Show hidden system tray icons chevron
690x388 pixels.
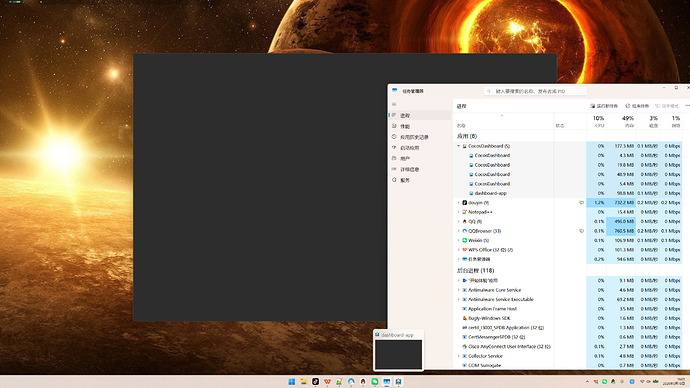pos(587,382)
